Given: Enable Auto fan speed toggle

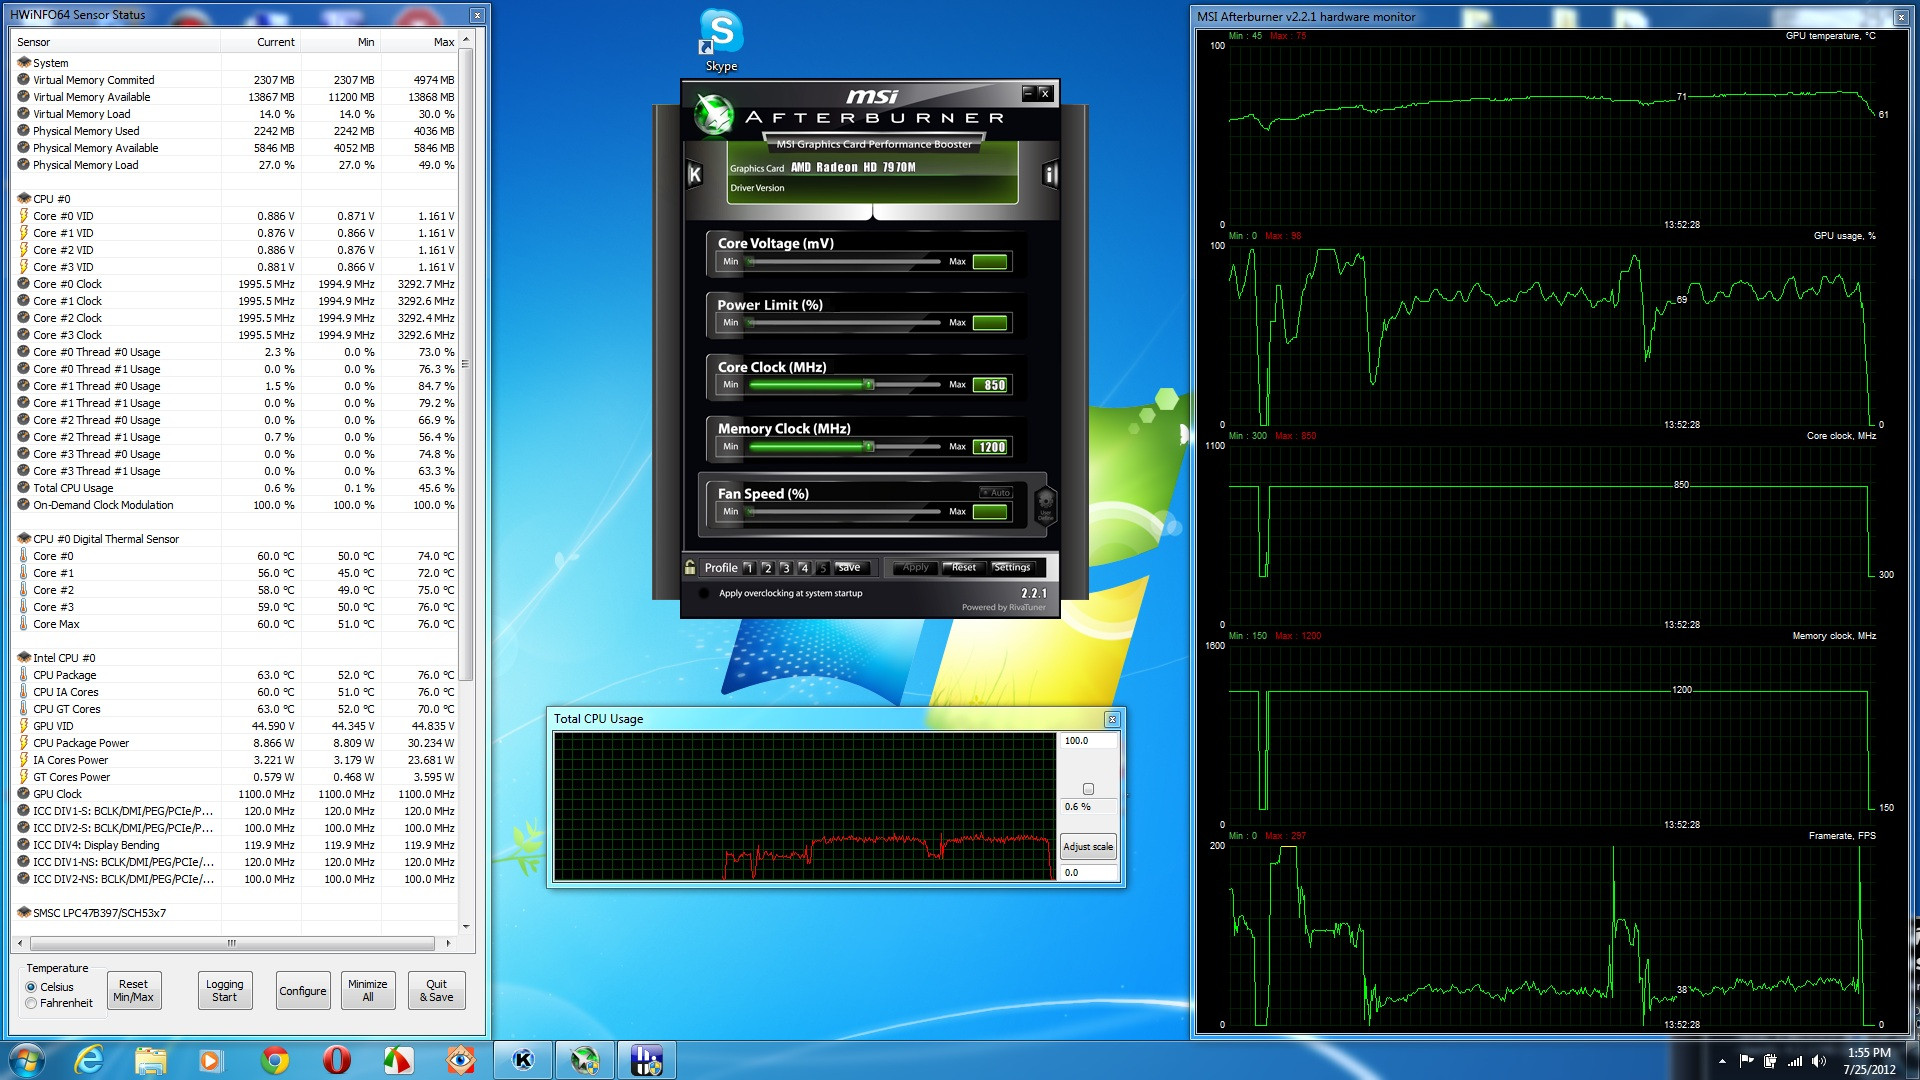Looking at the screenshot, I should click(995, 492).
